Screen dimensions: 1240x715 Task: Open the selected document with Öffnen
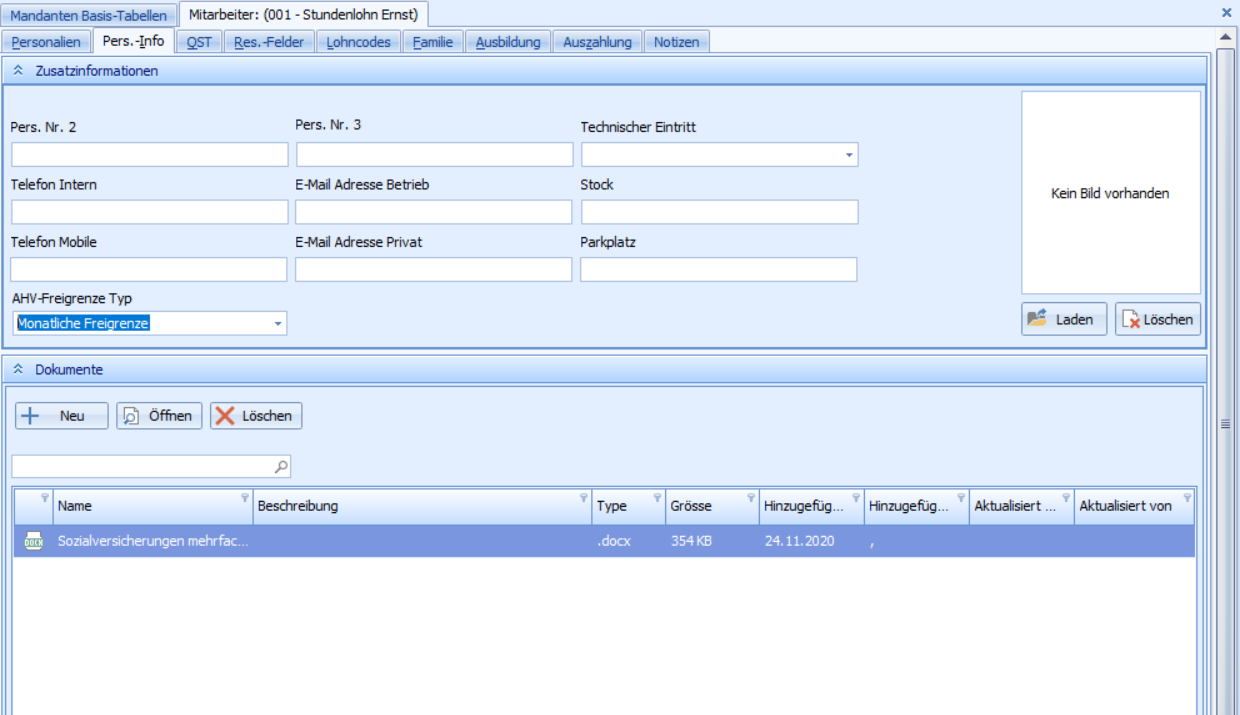(x=160, y=416)
